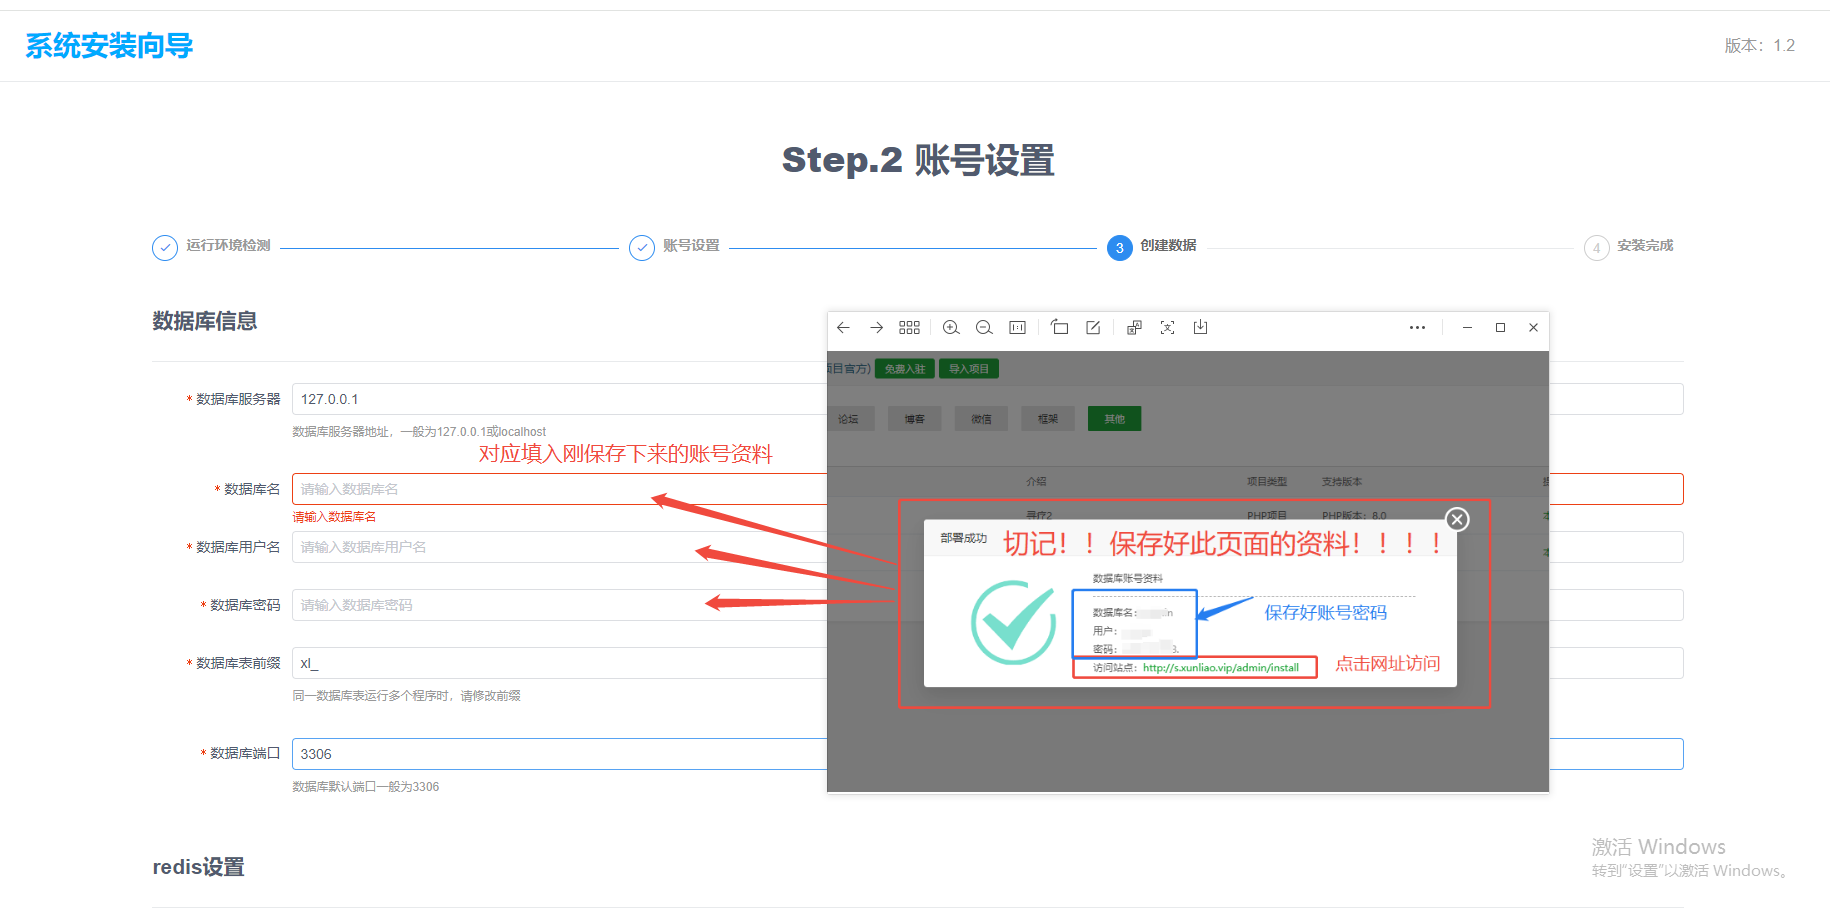Go to previous image with back arrow

tap(843, 328)
